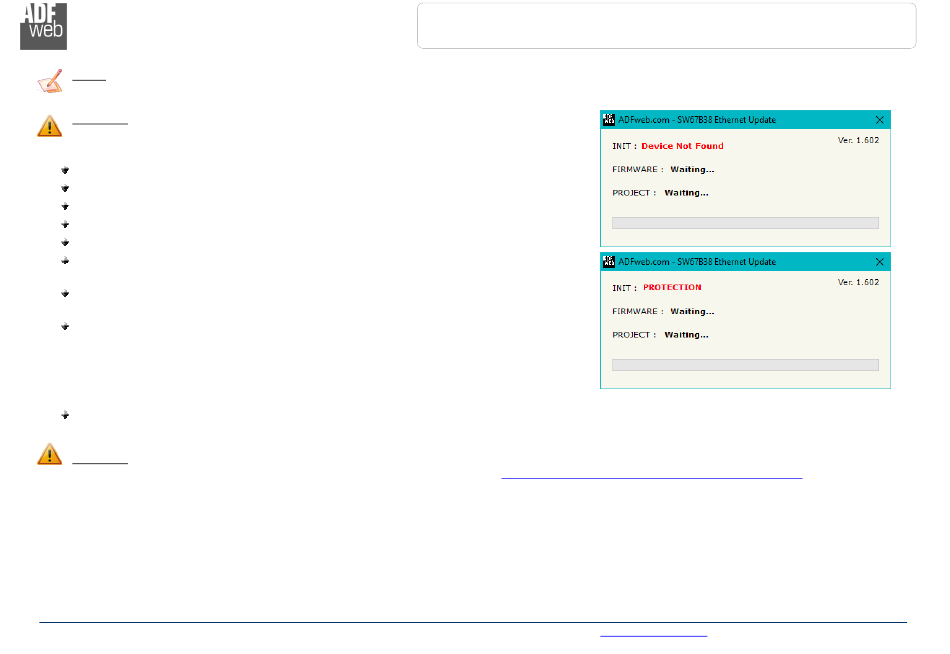The image size is (950, 654).
Task: Click app icon in PROTECTION window title
Action: pos(608,261)
